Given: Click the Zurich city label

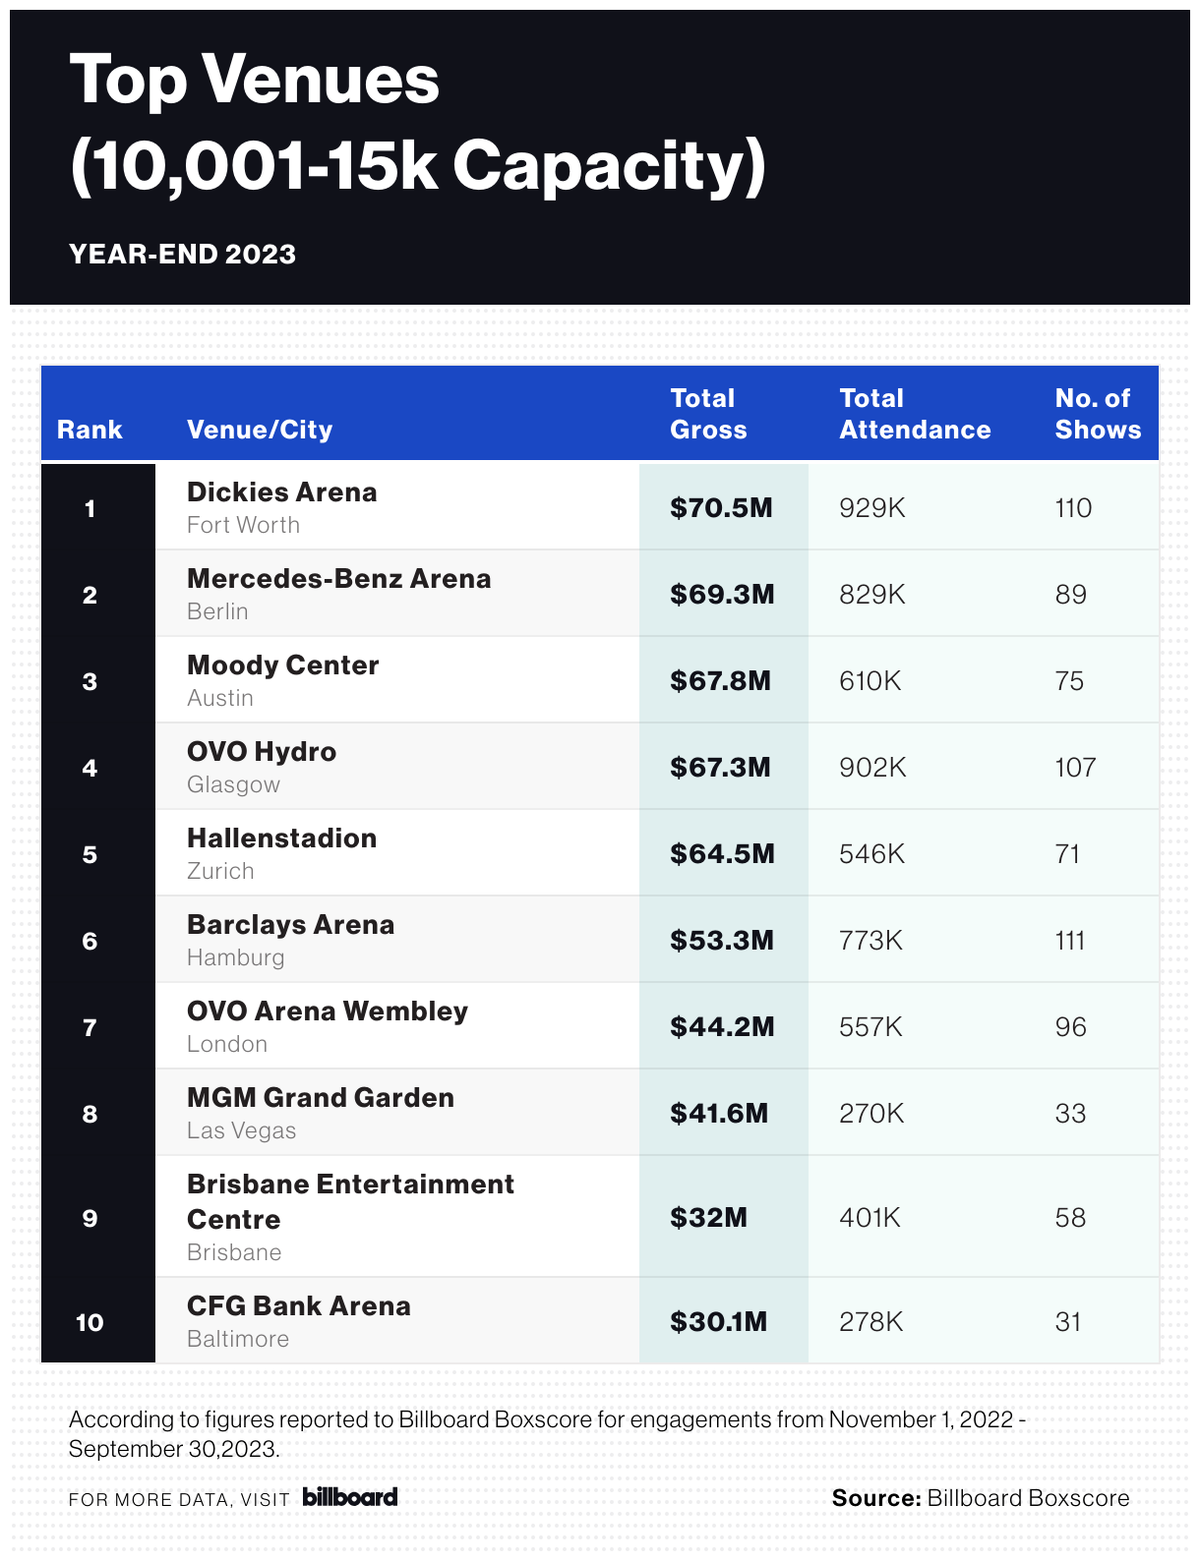Looking at the screenshot, I should click(220, 871).
